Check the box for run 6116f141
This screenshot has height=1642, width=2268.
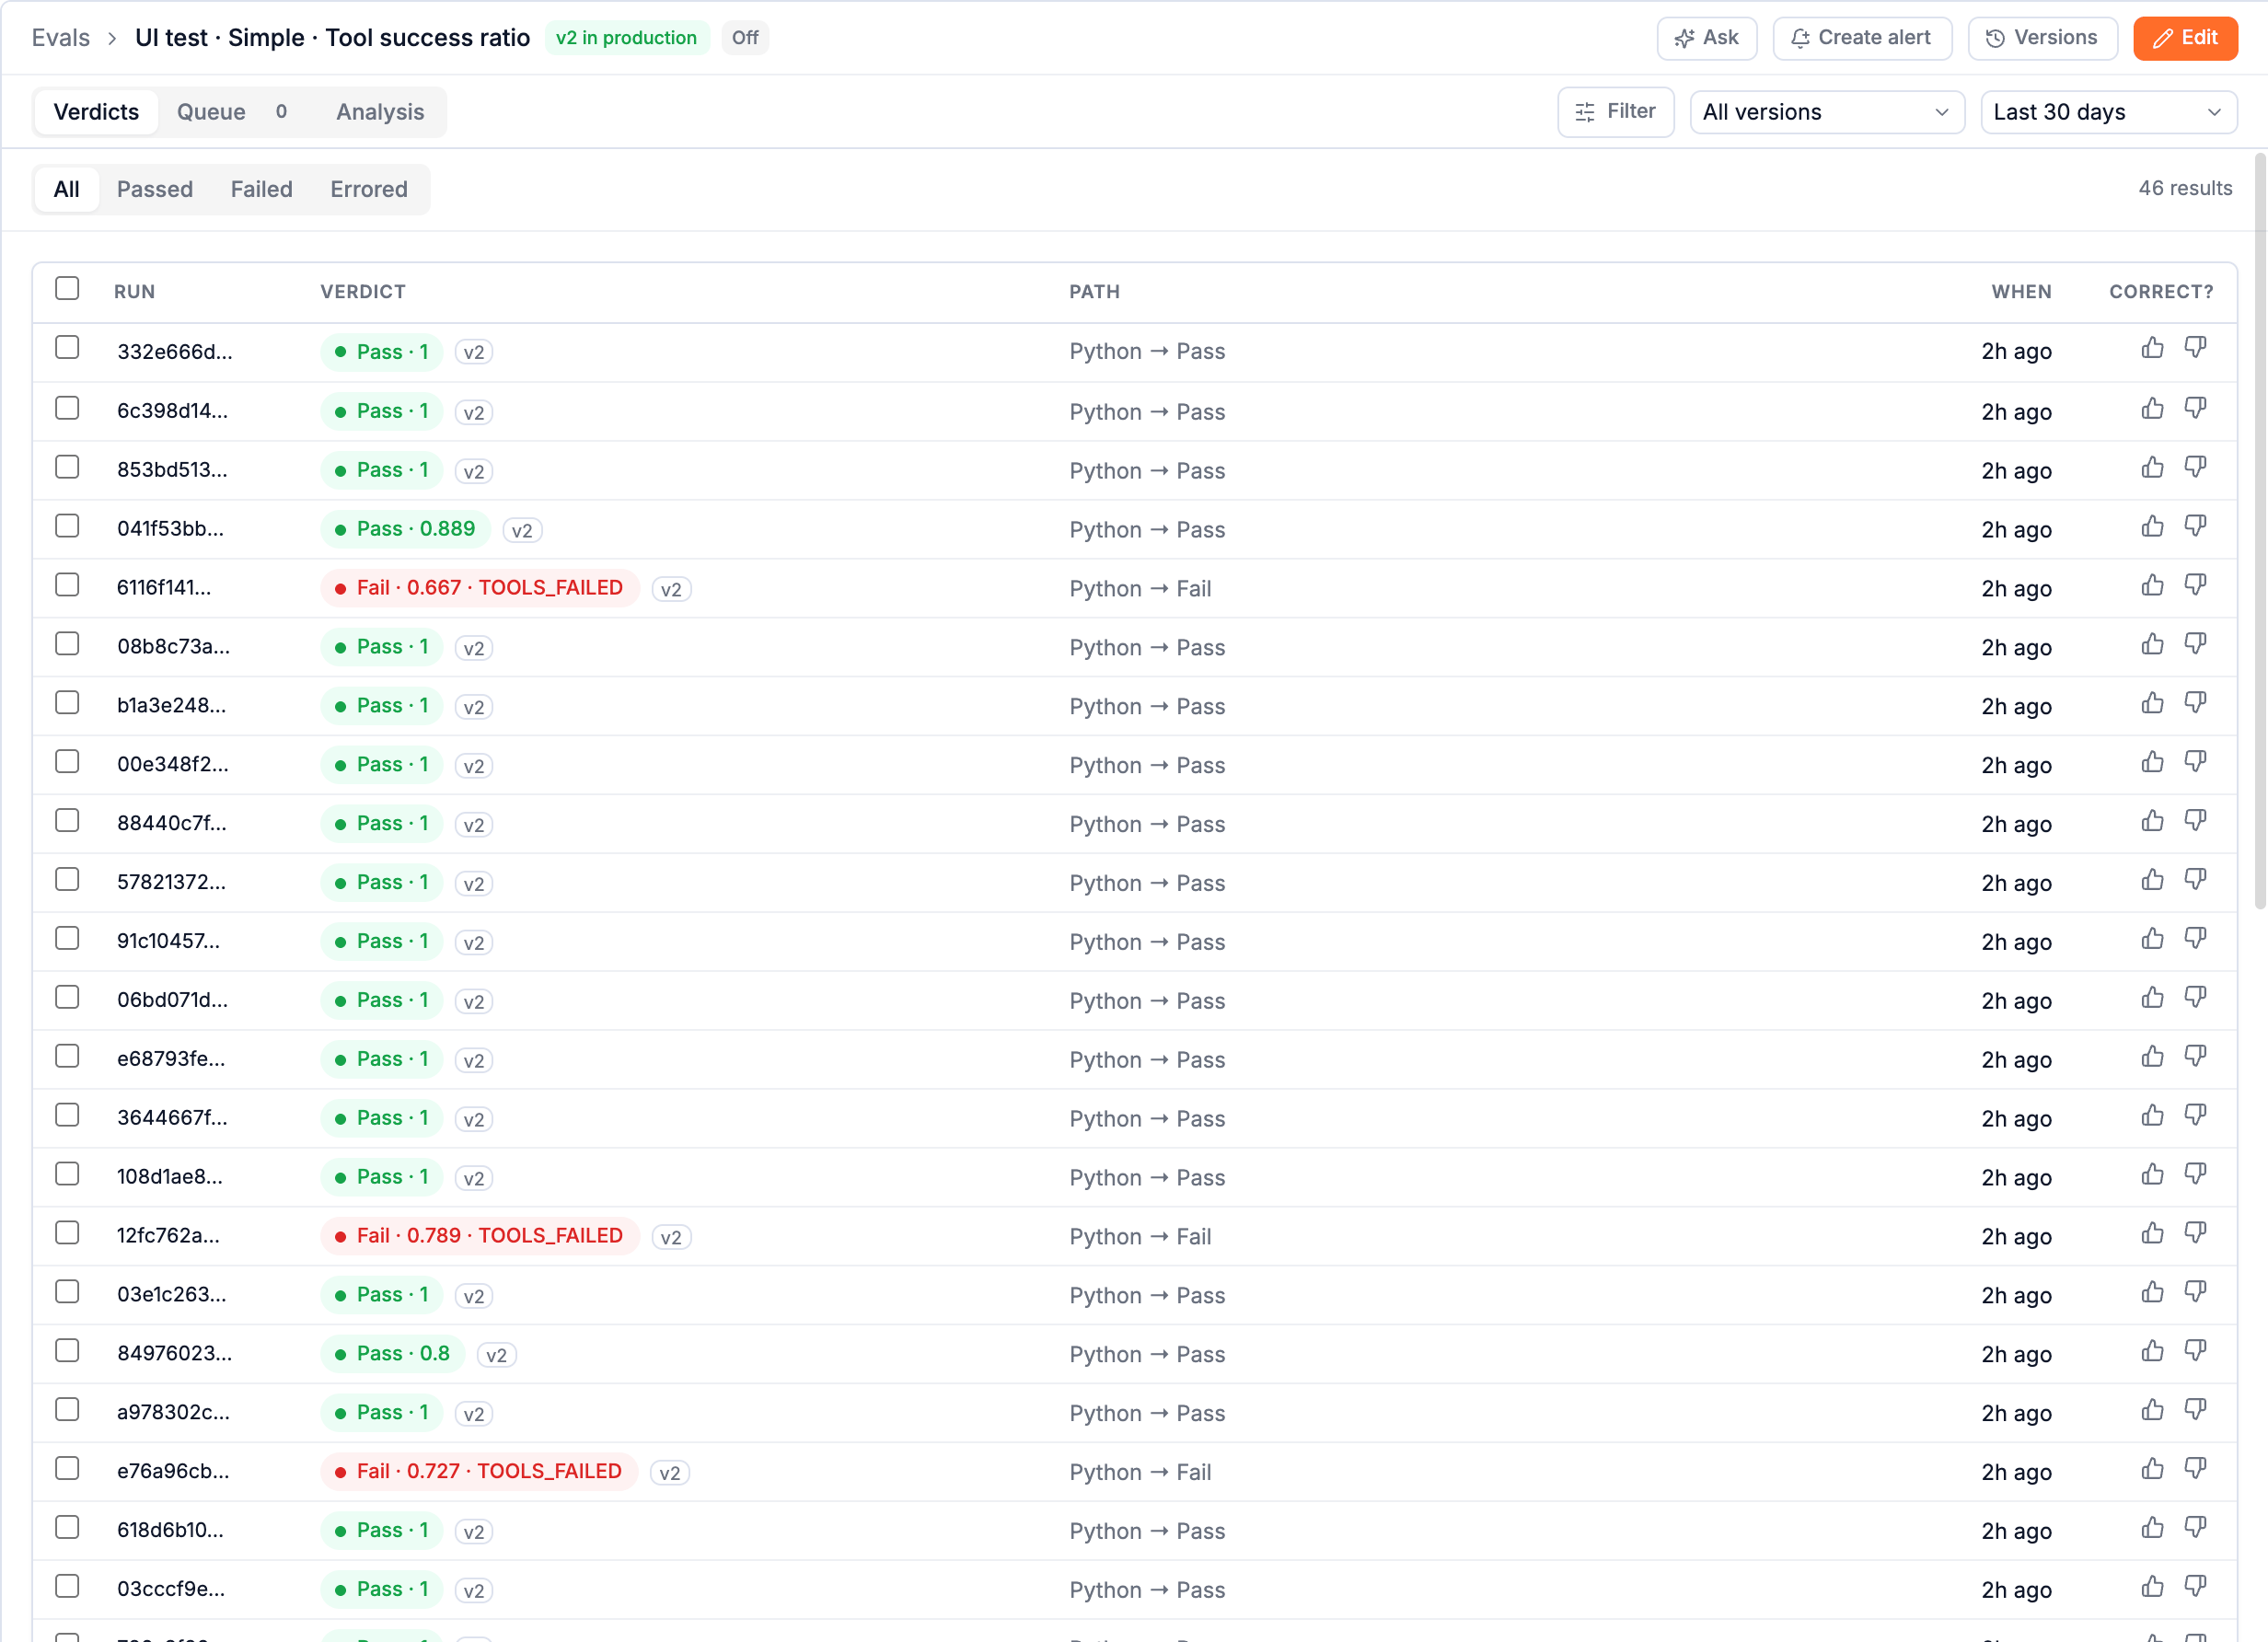point(67,585)
